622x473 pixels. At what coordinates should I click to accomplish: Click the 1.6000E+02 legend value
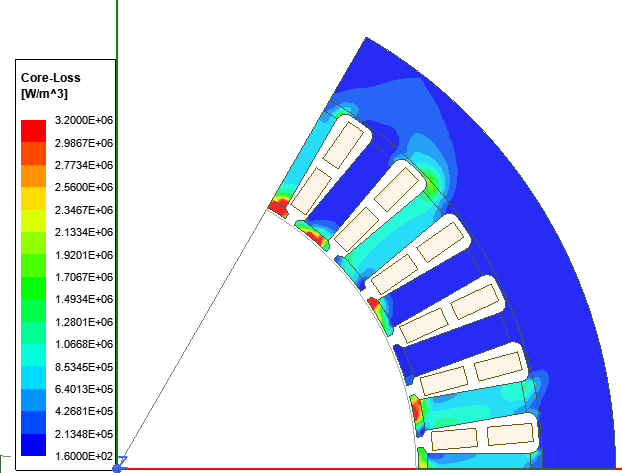(84, 456)
